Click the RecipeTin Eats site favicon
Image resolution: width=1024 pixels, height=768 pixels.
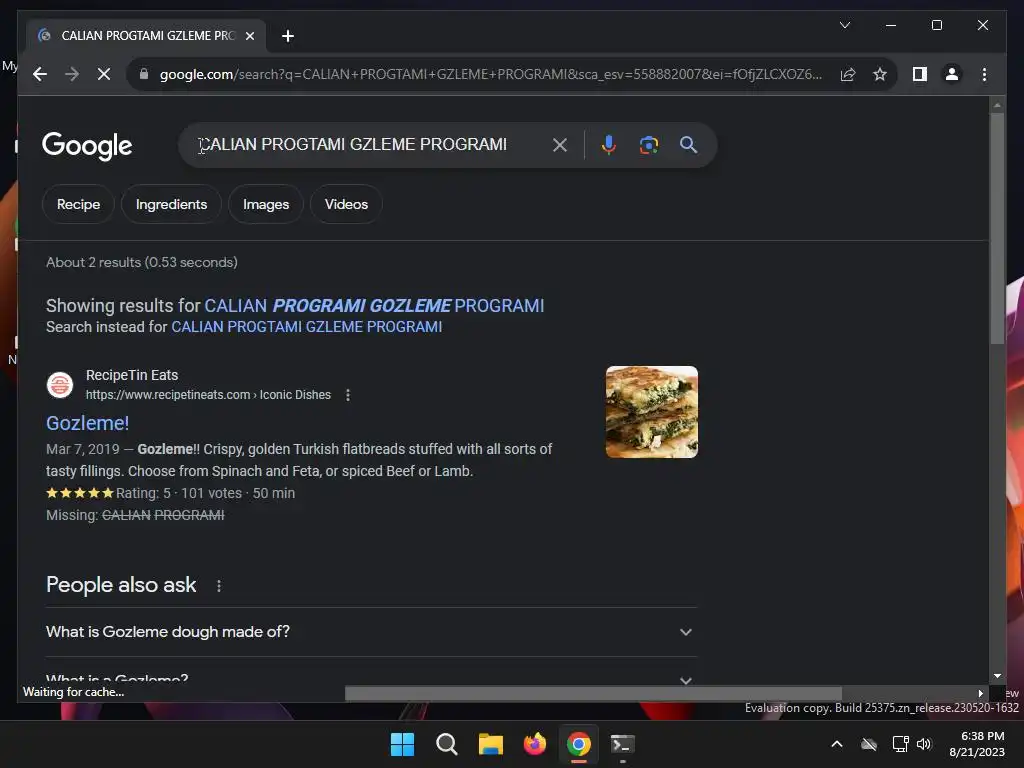coord(59,385)
